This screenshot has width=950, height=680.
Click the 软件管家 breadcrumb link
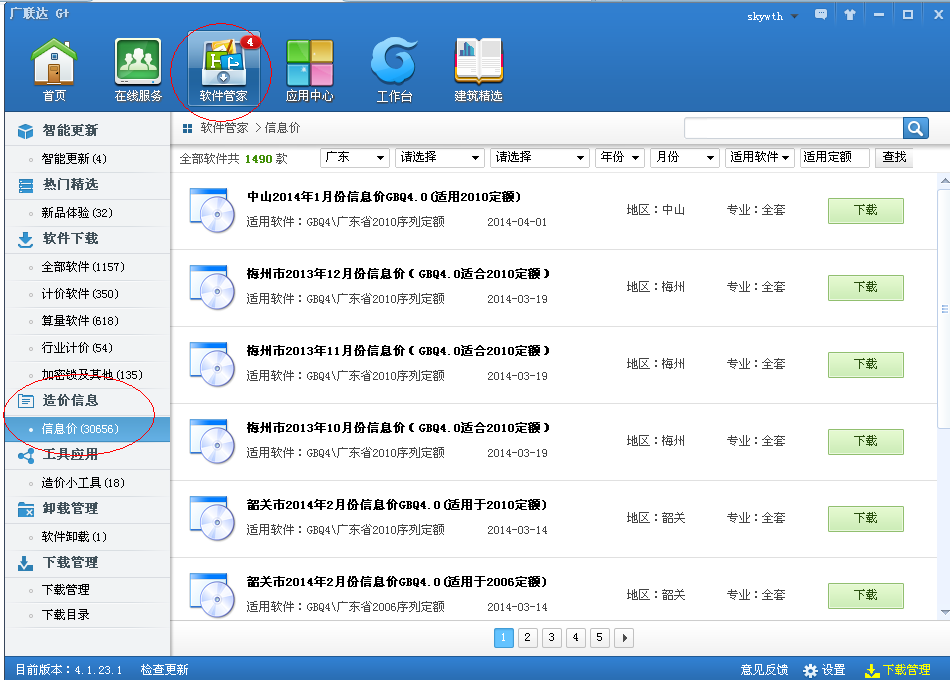coord(224,128)
